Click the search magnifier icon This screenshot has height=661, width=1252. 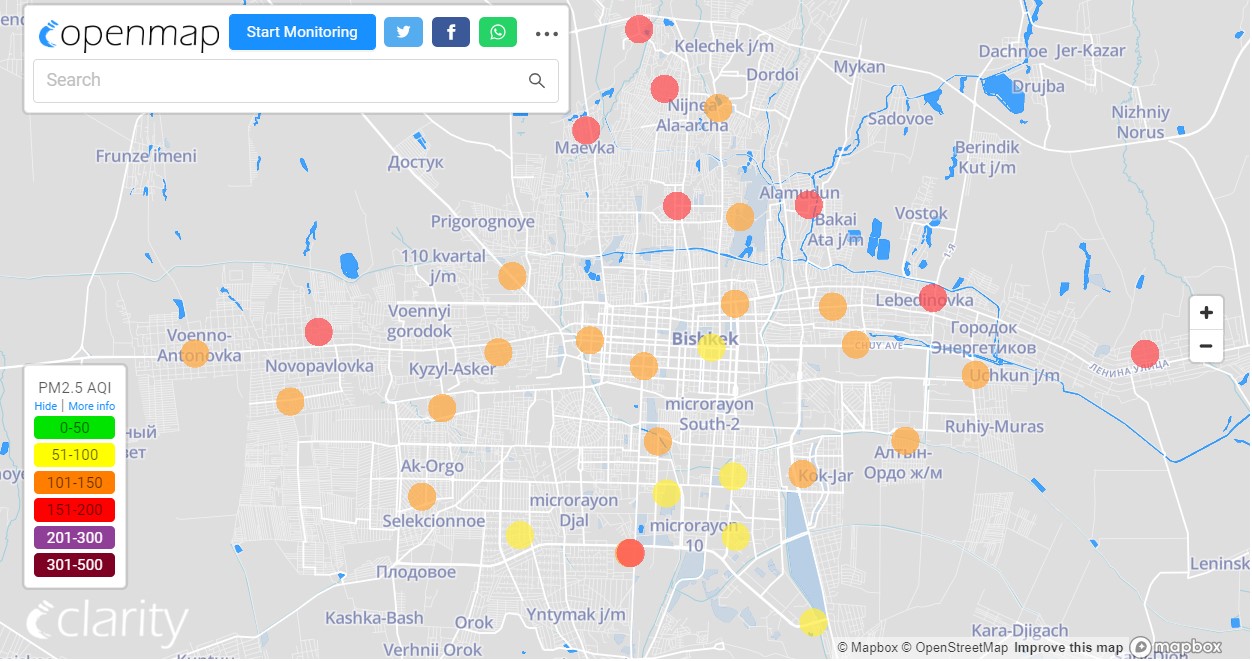537,81
